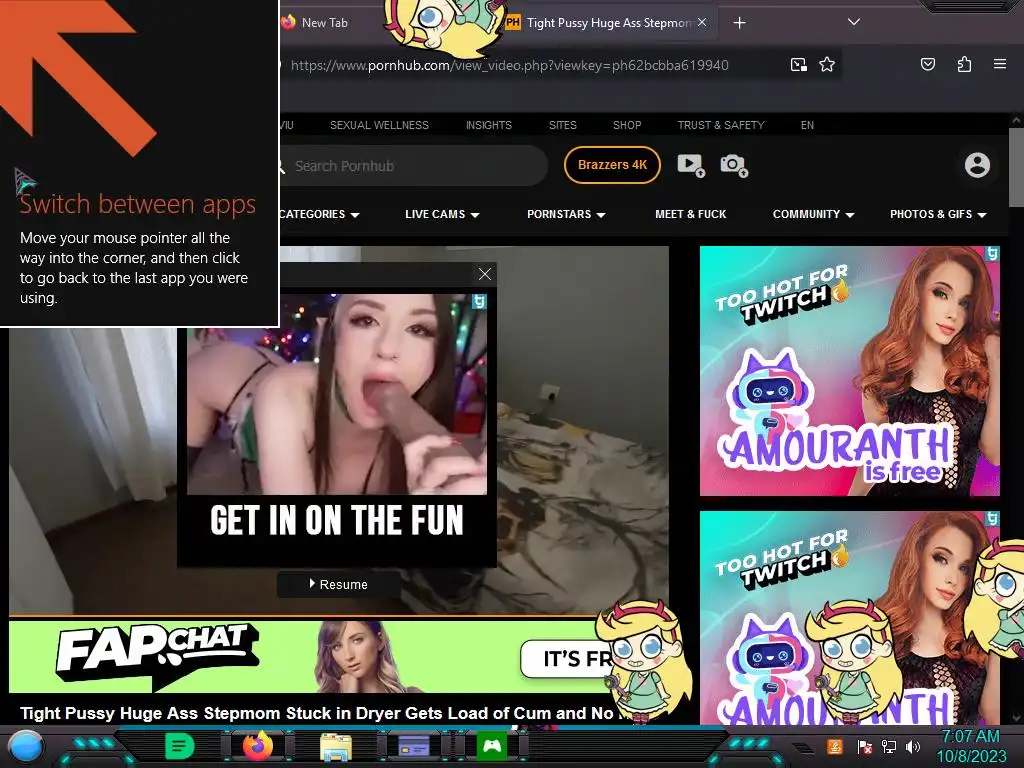
Task: Open the Trust & Safety link
Action: [x=721, y=125]
